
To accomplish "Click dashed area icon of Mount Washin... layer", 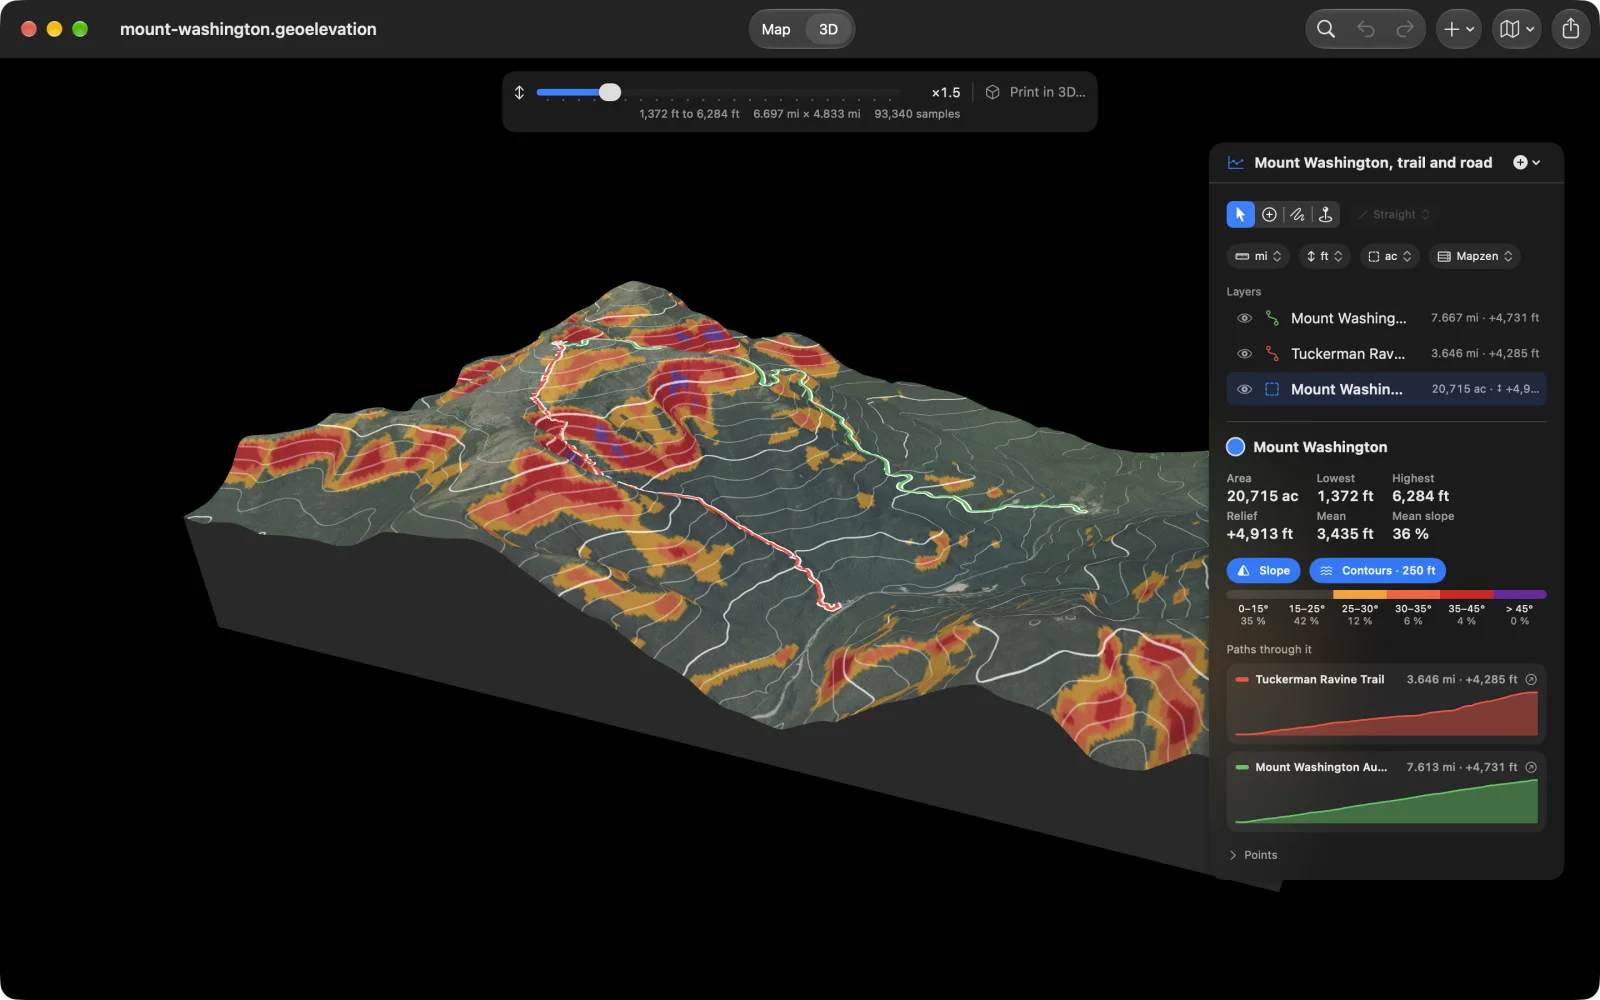I will click(1272, 389).
